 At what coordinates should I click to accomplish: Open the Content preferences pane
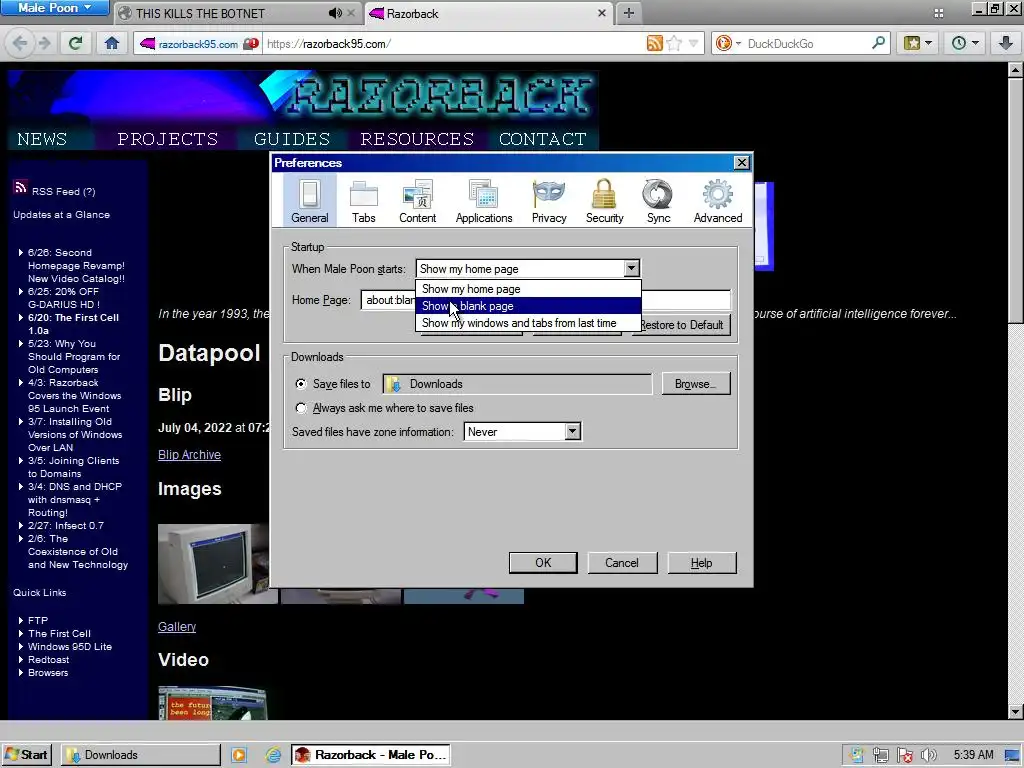417,200
